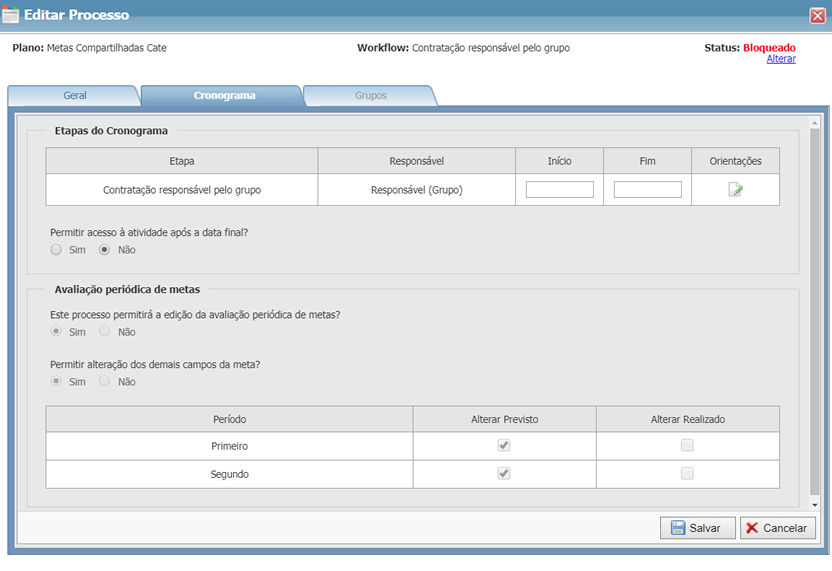
Task: Select the Cronograma tab
Action: click(224, 96)
